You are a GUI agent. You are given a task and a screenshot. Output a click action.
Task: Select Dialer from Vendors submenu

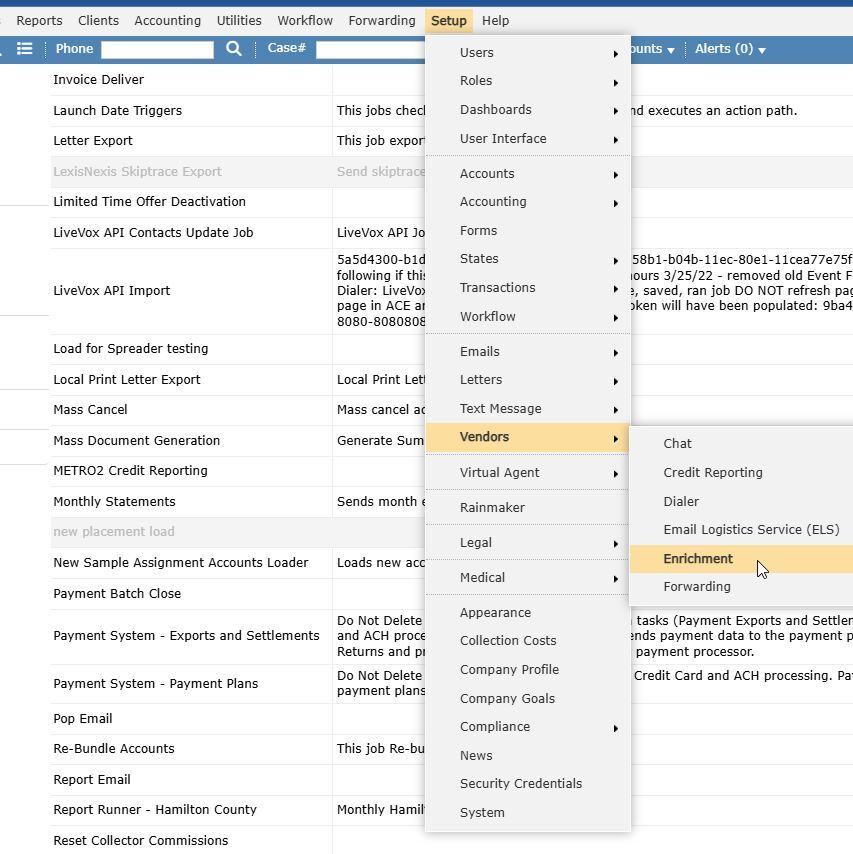tap(681, 501)
